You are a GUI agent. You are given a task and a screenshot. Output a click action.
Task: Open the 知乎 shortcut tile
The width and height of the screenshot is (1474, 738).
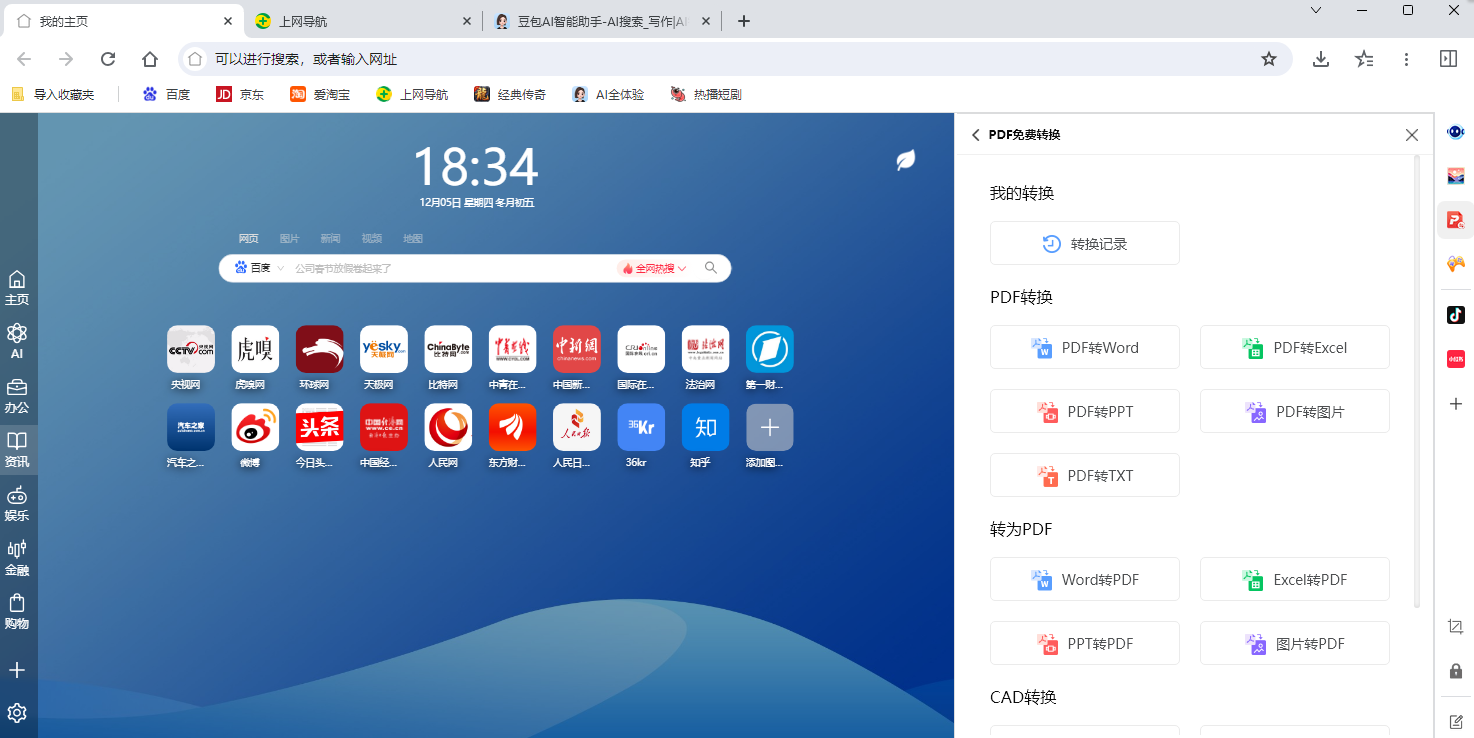706,427
